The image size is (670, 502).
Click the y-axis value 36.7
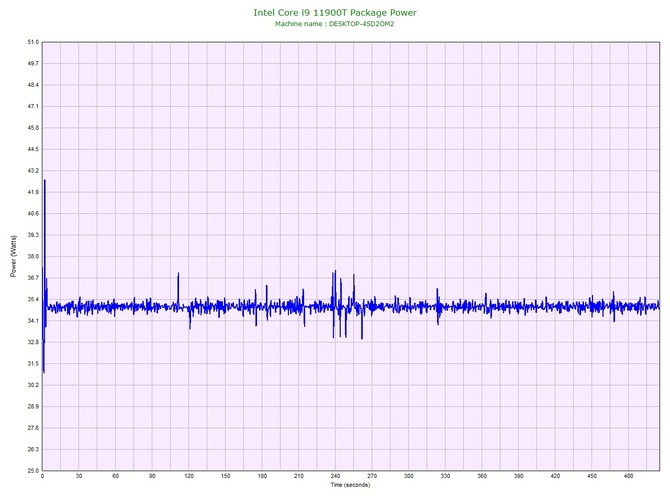point(33,278)
